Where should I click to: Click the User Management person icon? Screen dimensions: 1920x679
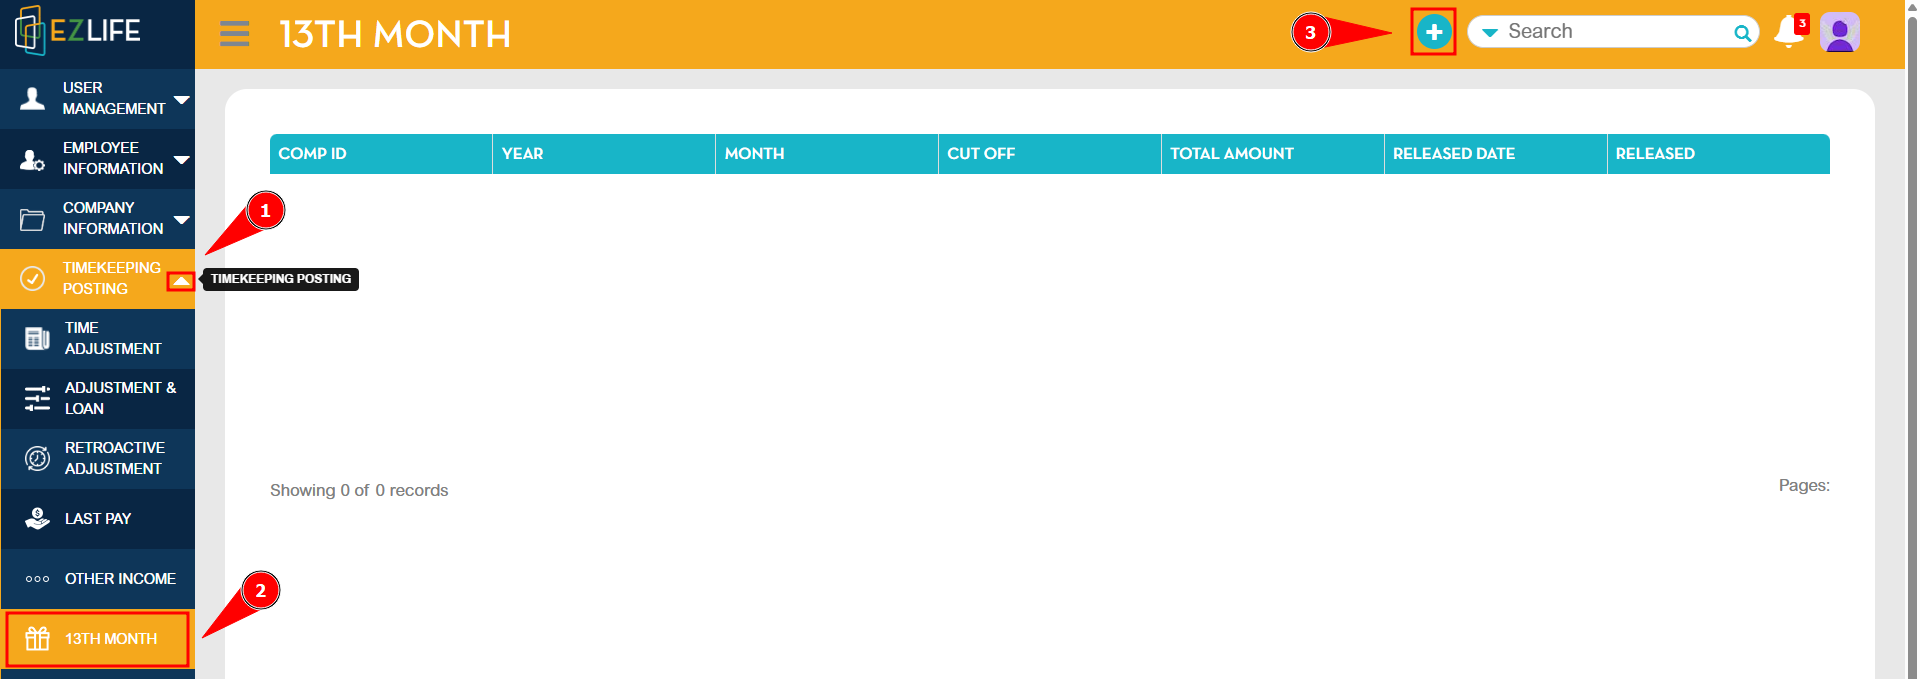33,98
